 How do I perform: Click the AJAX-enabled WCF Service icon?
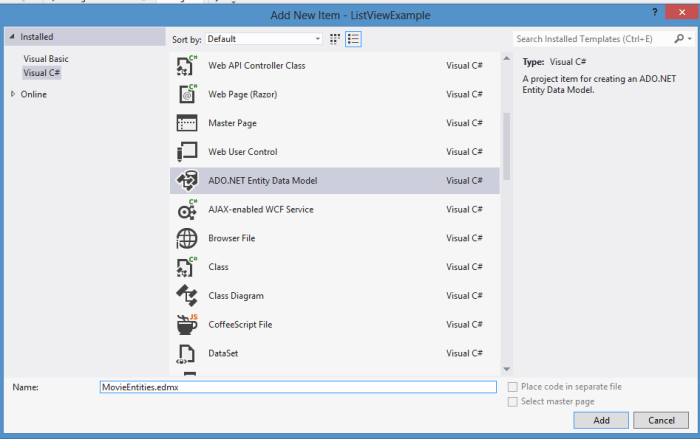click(186, 210)
